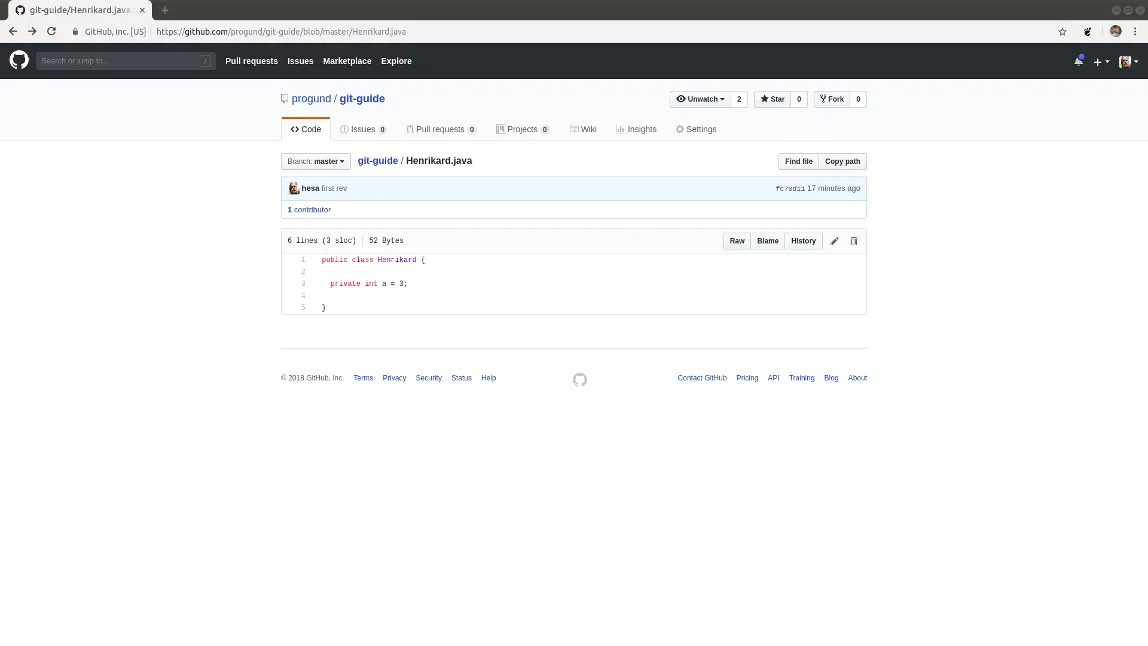The image size is (1148, 646).
Task: Open Pull requests in top navigation
Action: point(251,61)
